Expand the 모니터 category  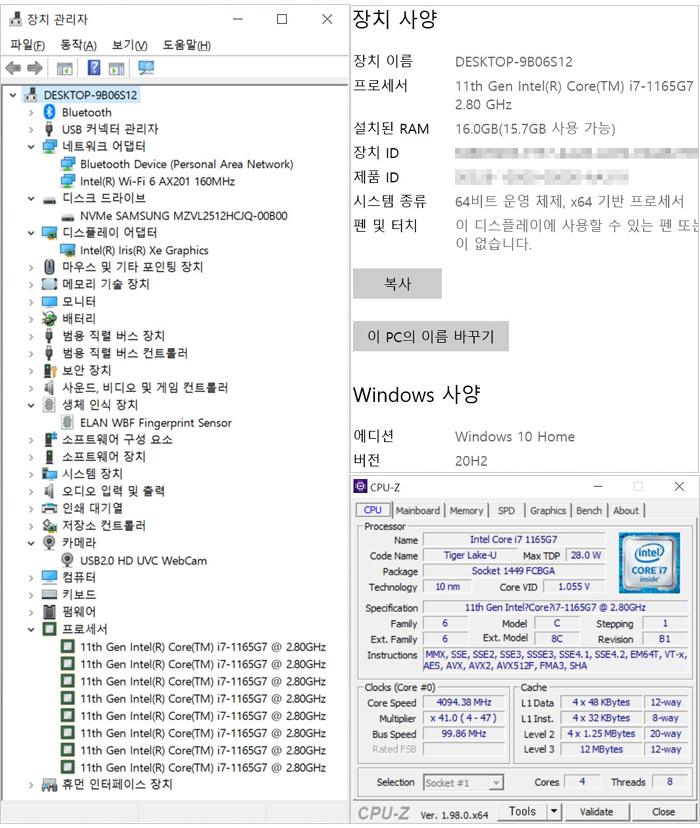point(31,302)
